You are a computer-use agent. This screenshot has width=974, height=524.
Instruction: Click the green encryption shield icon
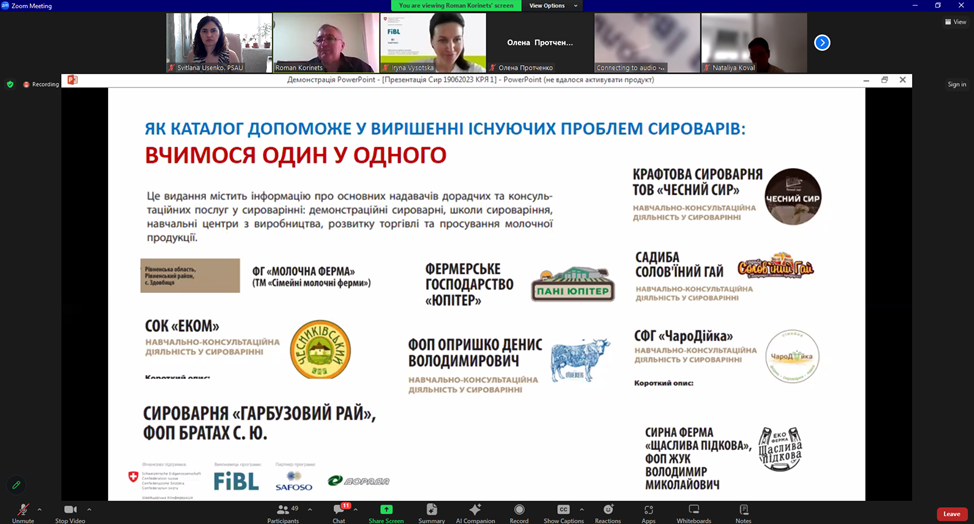[10, 84]
